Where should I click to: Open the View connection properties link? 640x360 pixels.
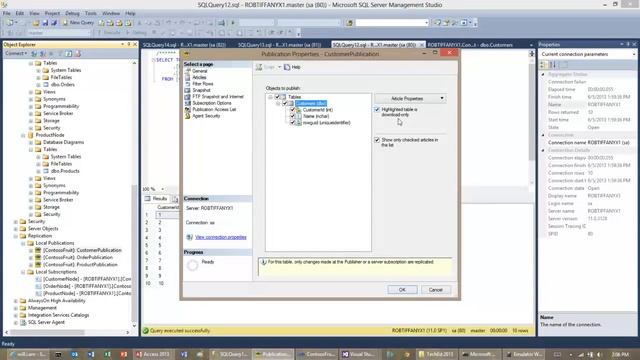click(x=220, y=237)
